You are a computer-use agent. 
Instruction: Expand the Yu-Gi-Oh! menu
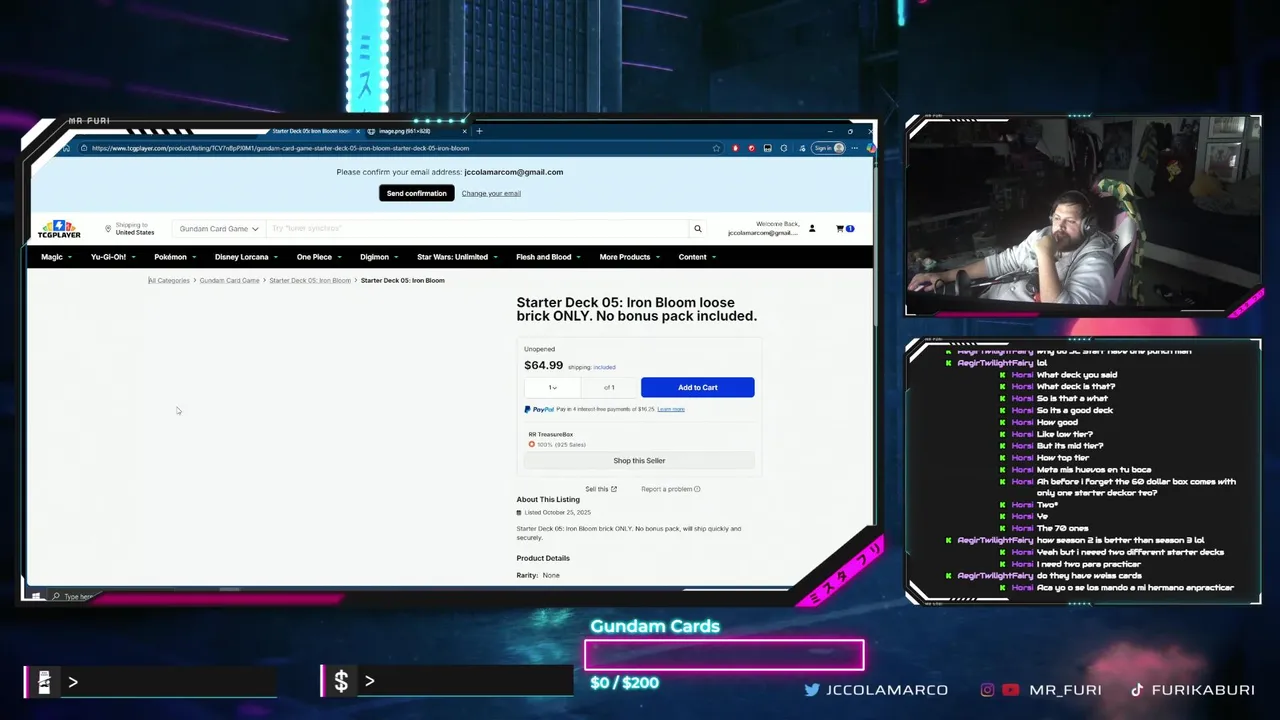[113, 257]
